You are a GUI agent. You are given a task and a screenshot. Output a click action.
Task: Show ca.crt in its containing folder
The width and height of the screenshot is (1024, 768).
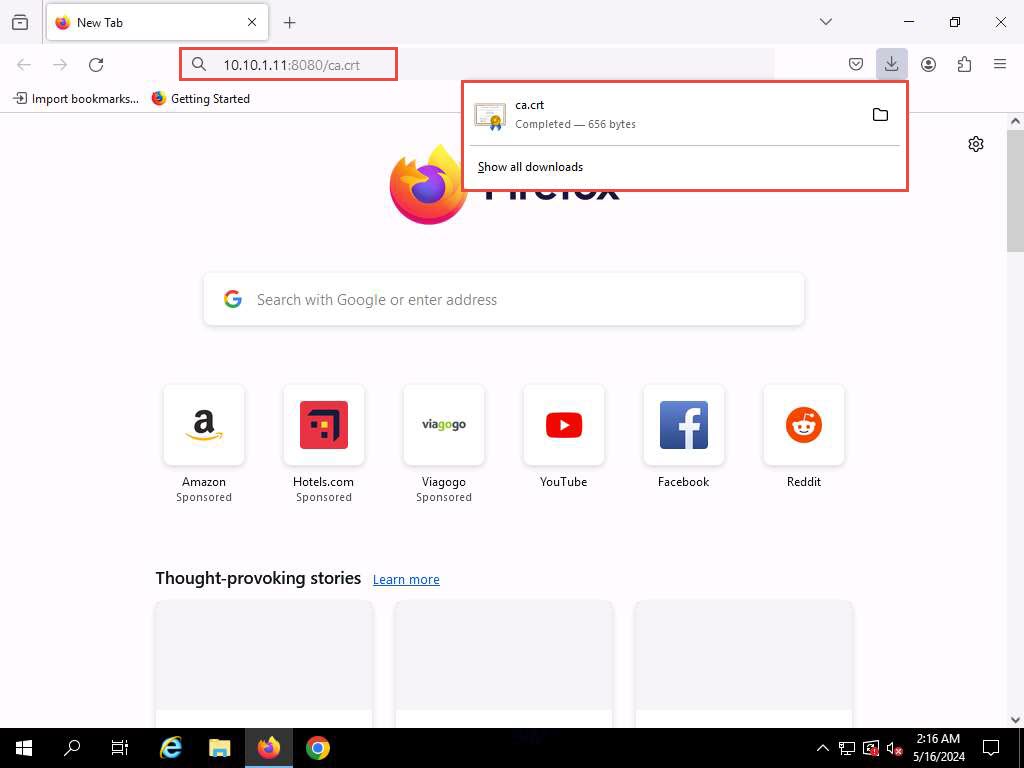pyautogui.click(x=880, y=115)
